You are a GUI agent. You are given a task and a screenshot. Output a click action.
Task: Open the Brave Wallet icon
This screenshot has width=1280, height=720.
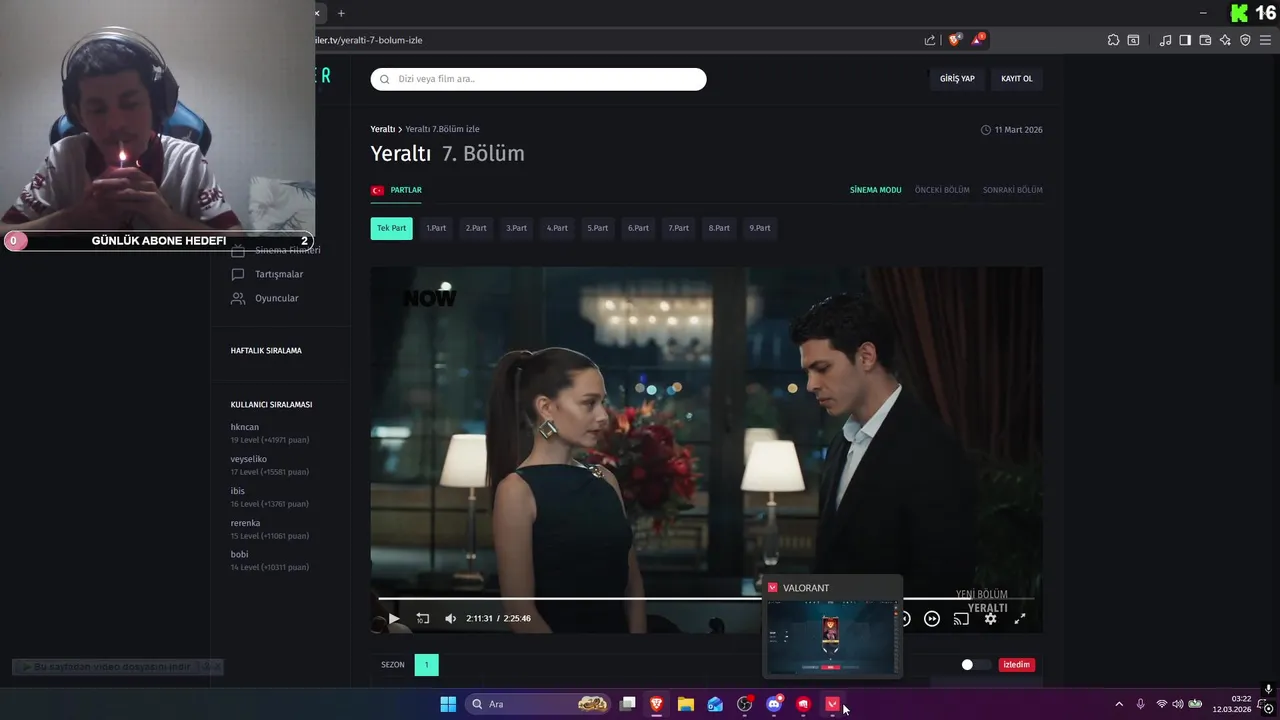[x=1205, y=40]
